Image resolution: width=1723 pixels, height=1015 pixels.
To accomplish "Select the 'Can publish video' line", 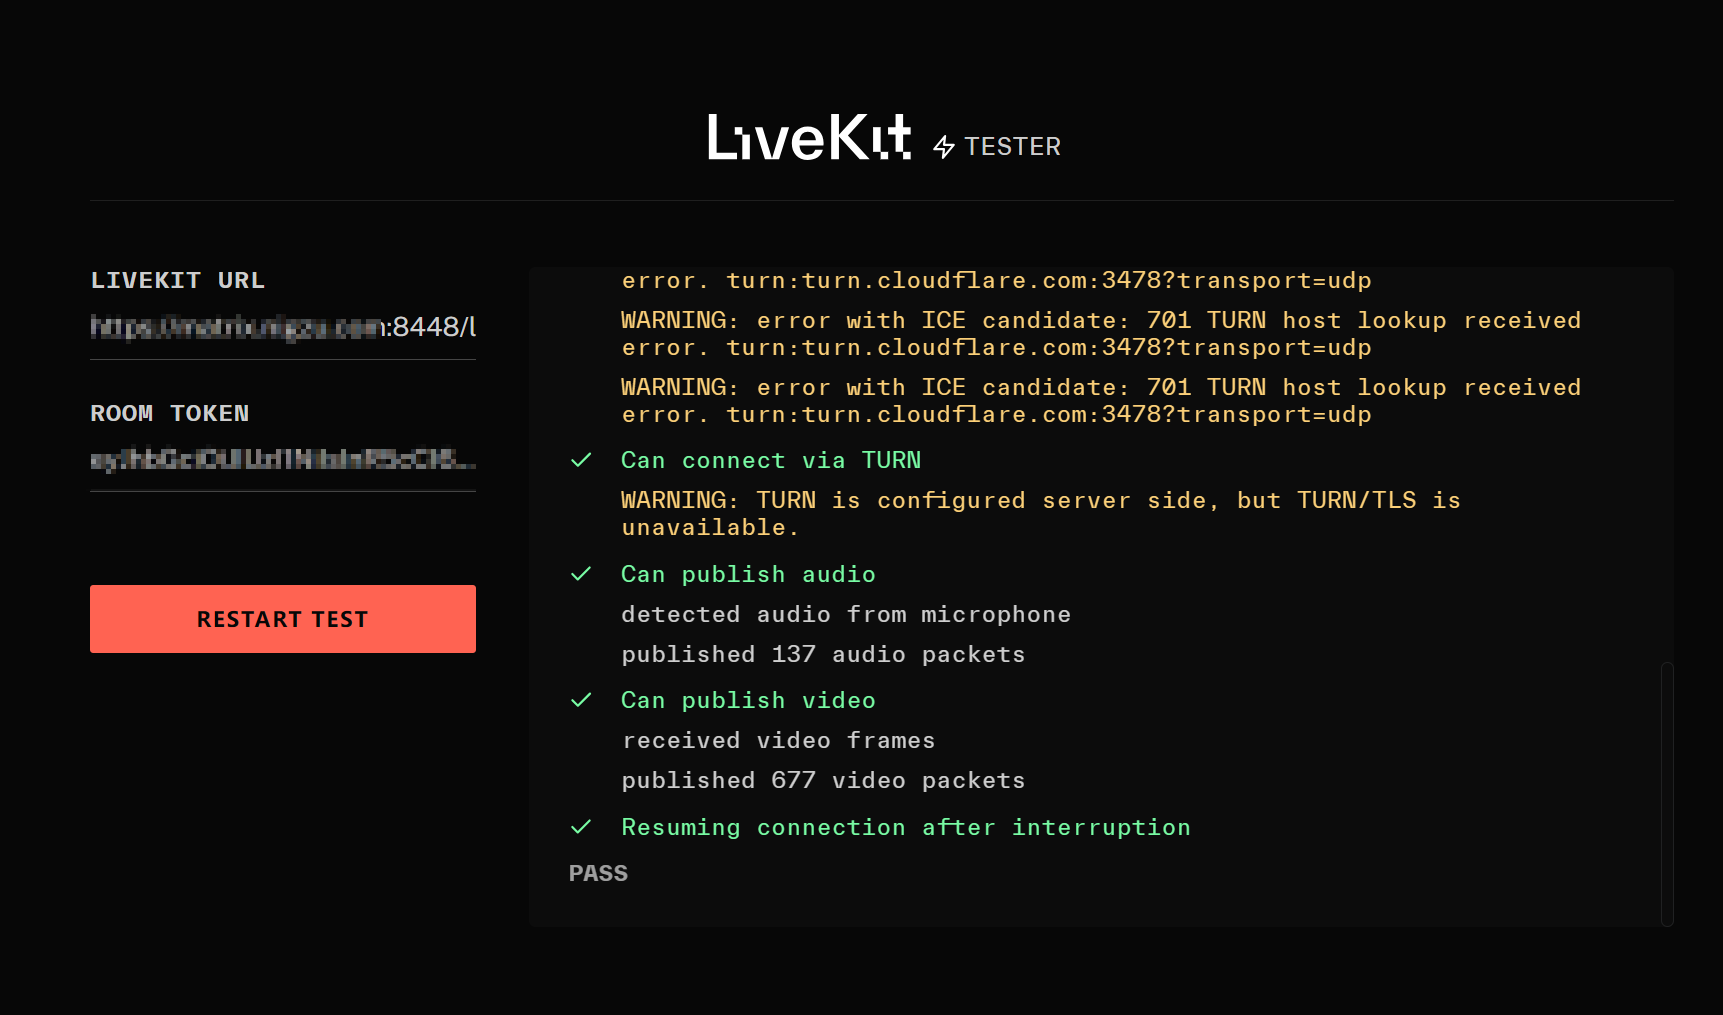I will coord(748,700).
